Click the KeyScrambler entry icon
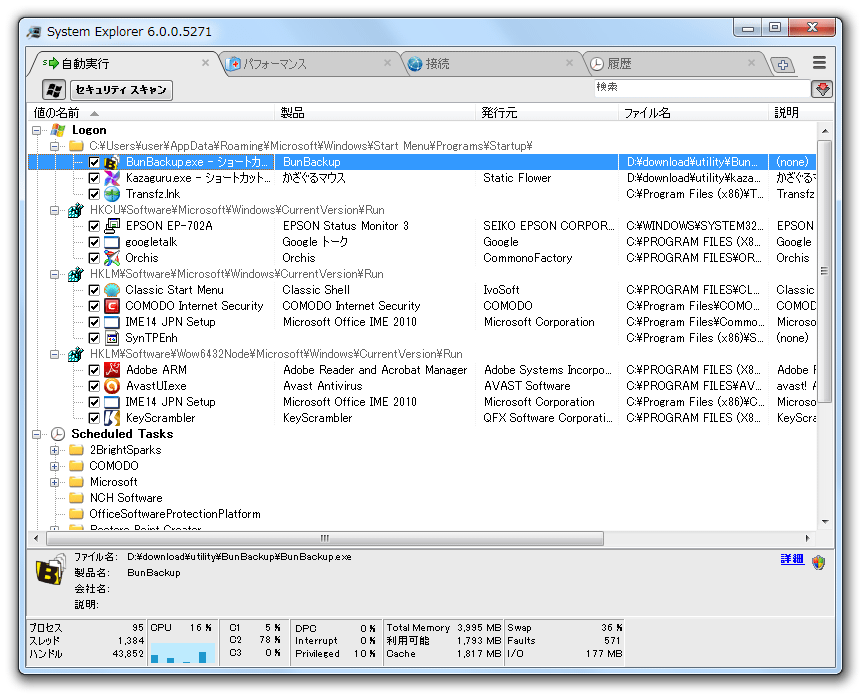Image resolution: width=864 pixels, height=697 pixels. coord(112,418)
